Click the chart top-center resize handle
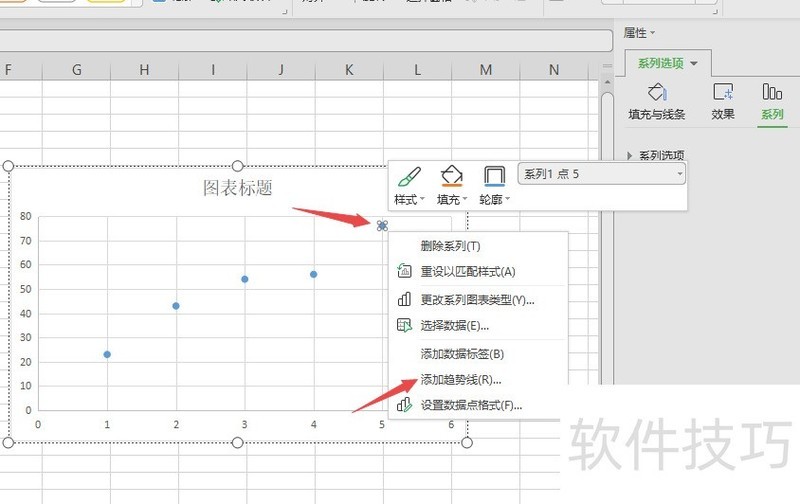The width and height of the screenshot is (800, 504). [x=238, y=166]
